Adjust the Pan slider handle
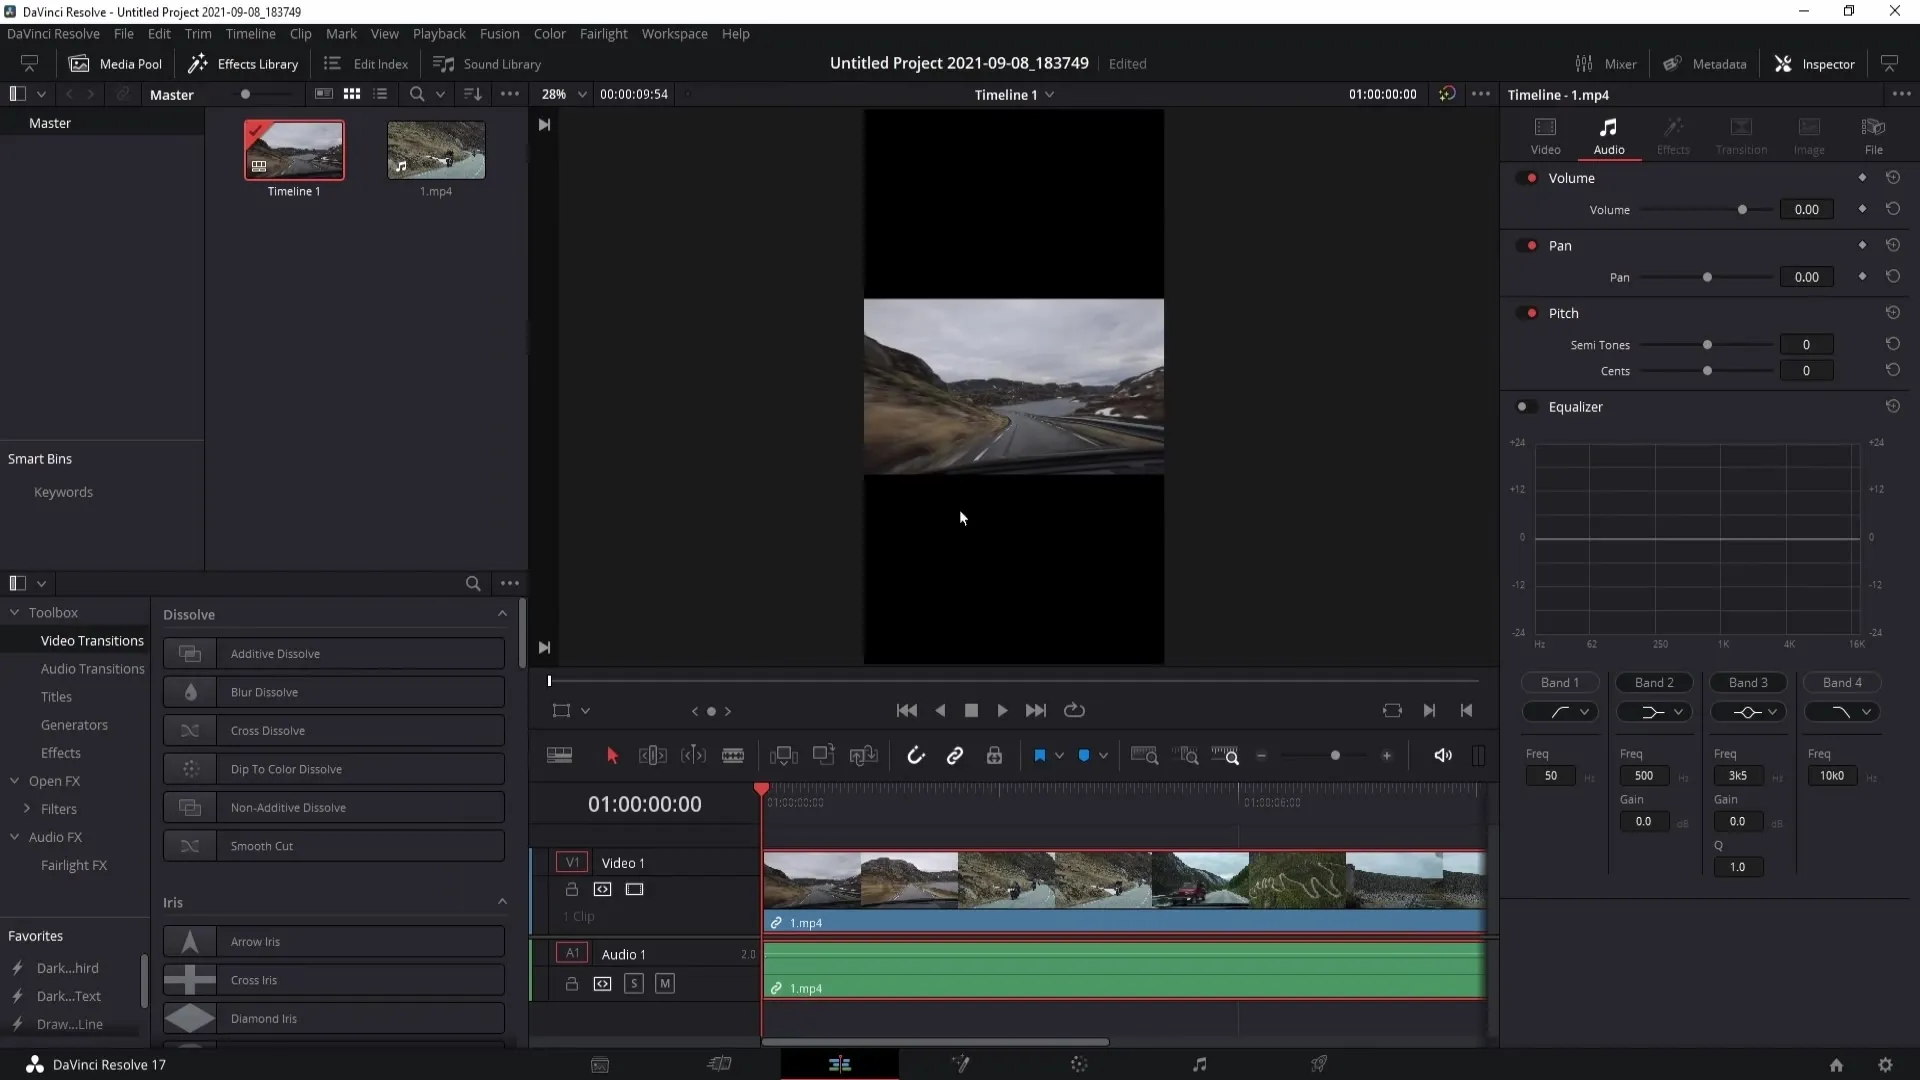The image size is (1920, 1080). point(1707,278)
